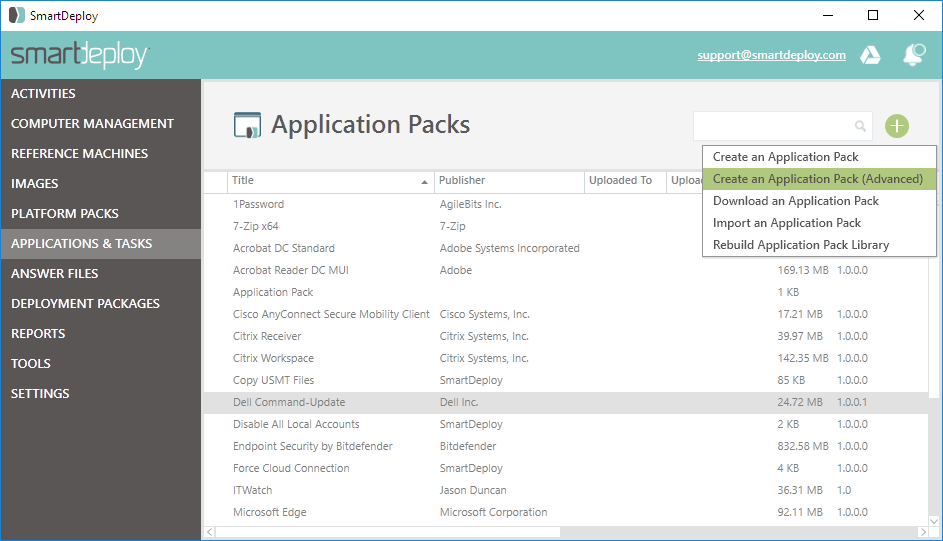Click the Application Packs header icon

pyautogui.click(x=247, y=125)
